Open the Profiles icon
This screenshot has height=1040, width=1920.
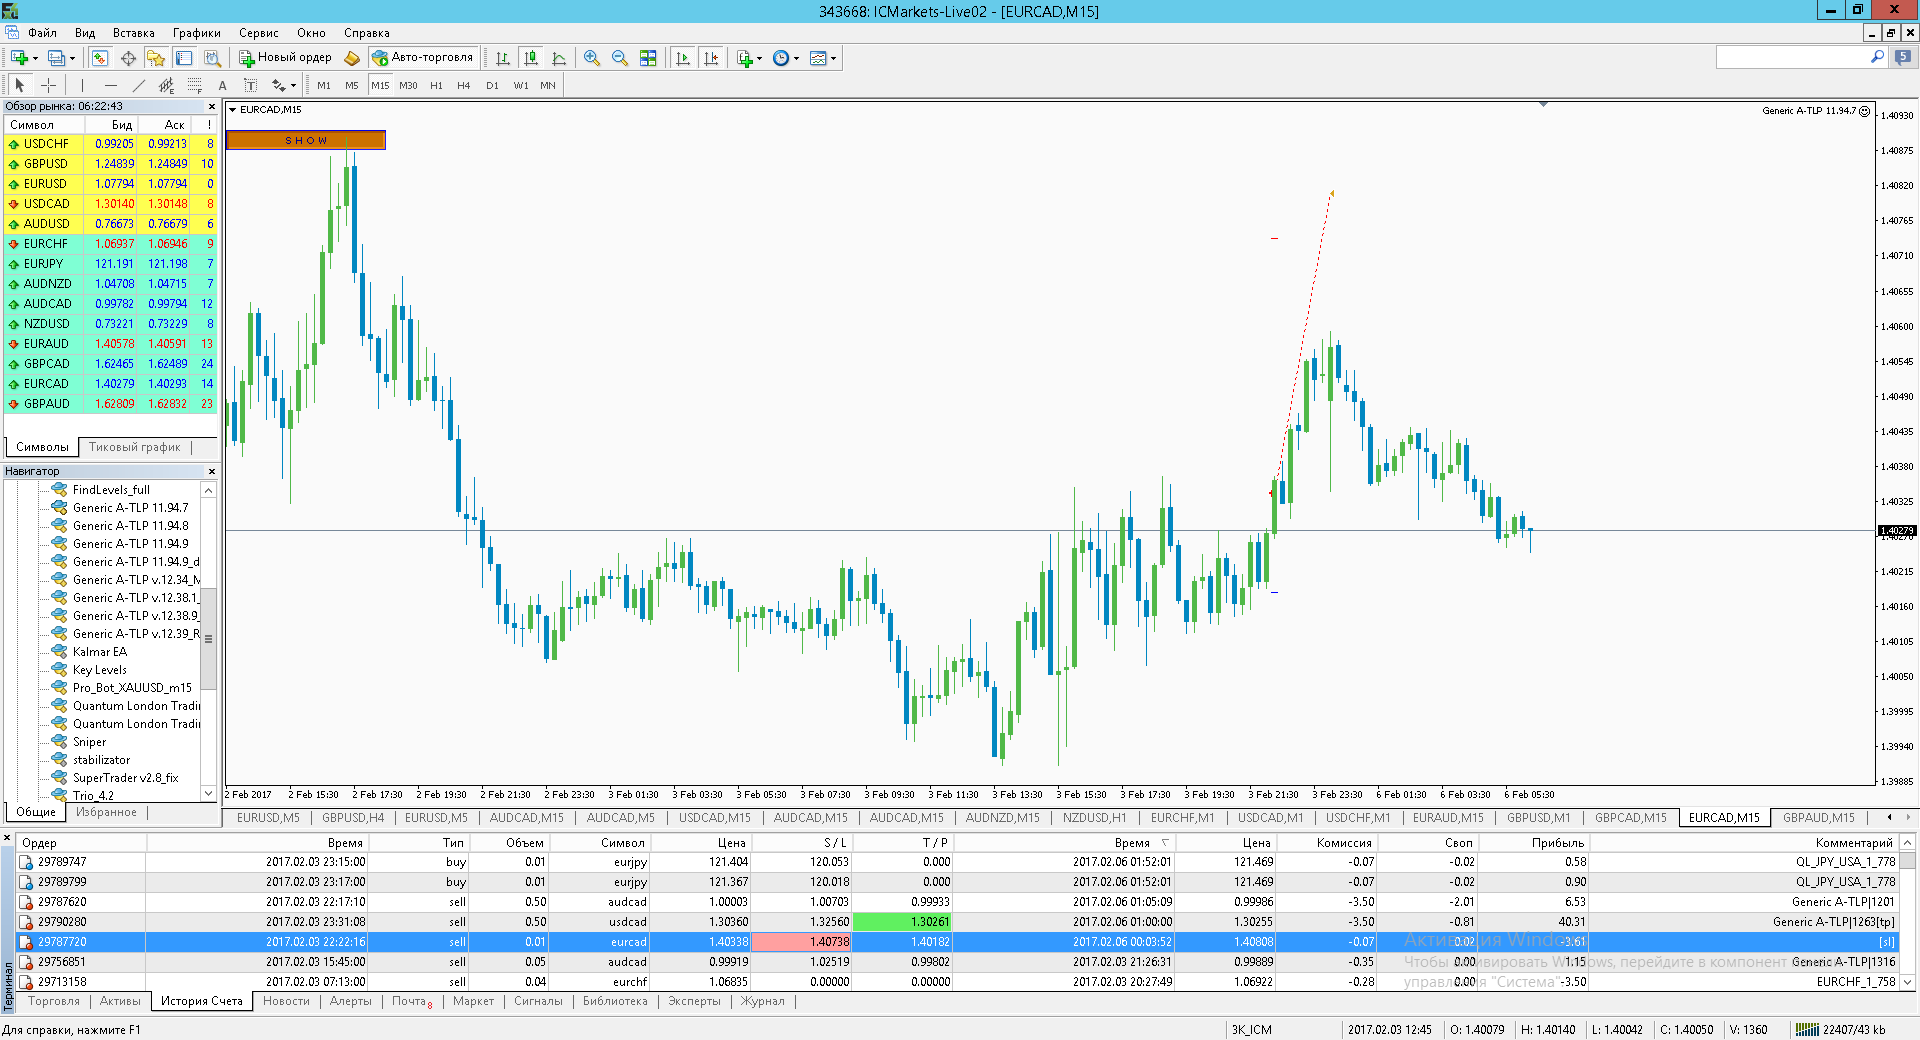pyautogui.click(x=57, y=58)
